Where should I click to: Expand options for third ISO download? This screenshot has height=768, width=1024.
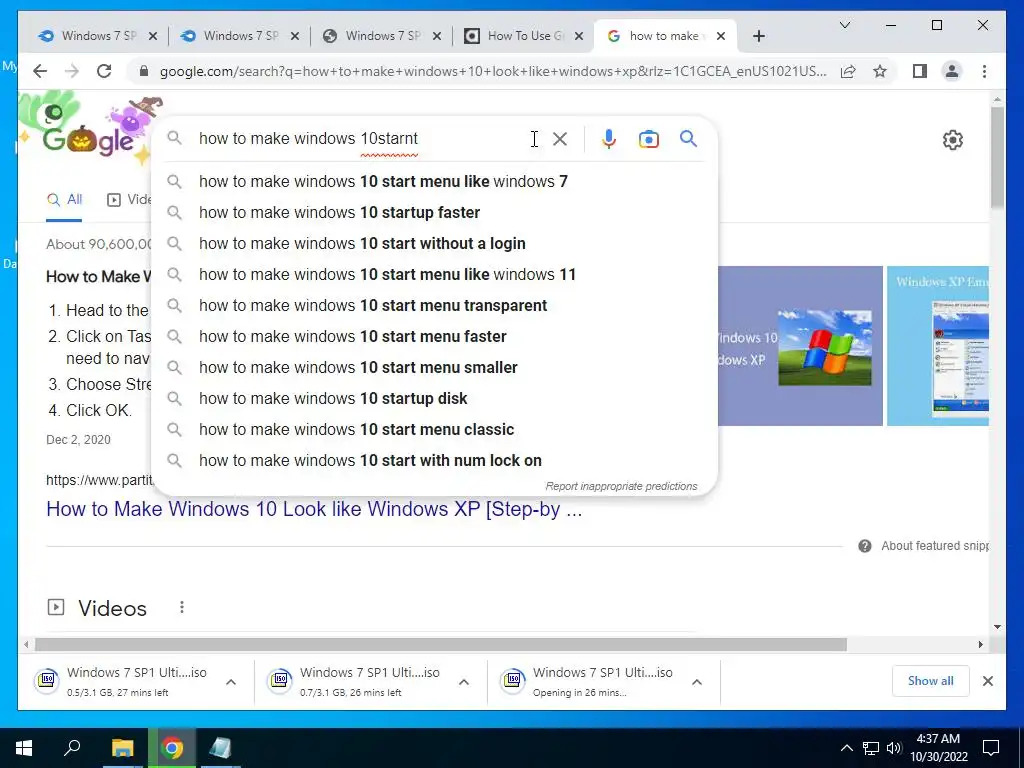697,682
